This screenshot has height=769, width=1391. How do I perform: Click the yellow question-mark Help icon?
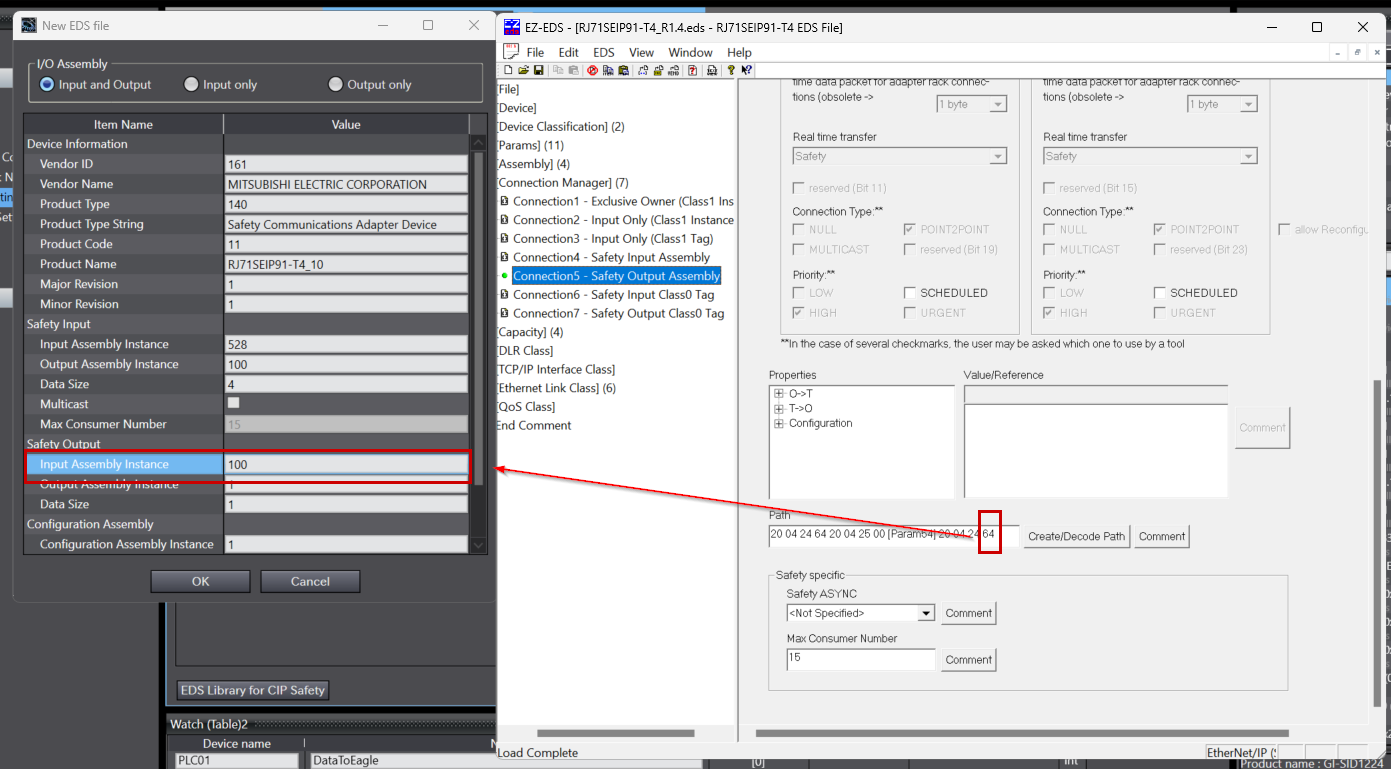coord(731,70)
